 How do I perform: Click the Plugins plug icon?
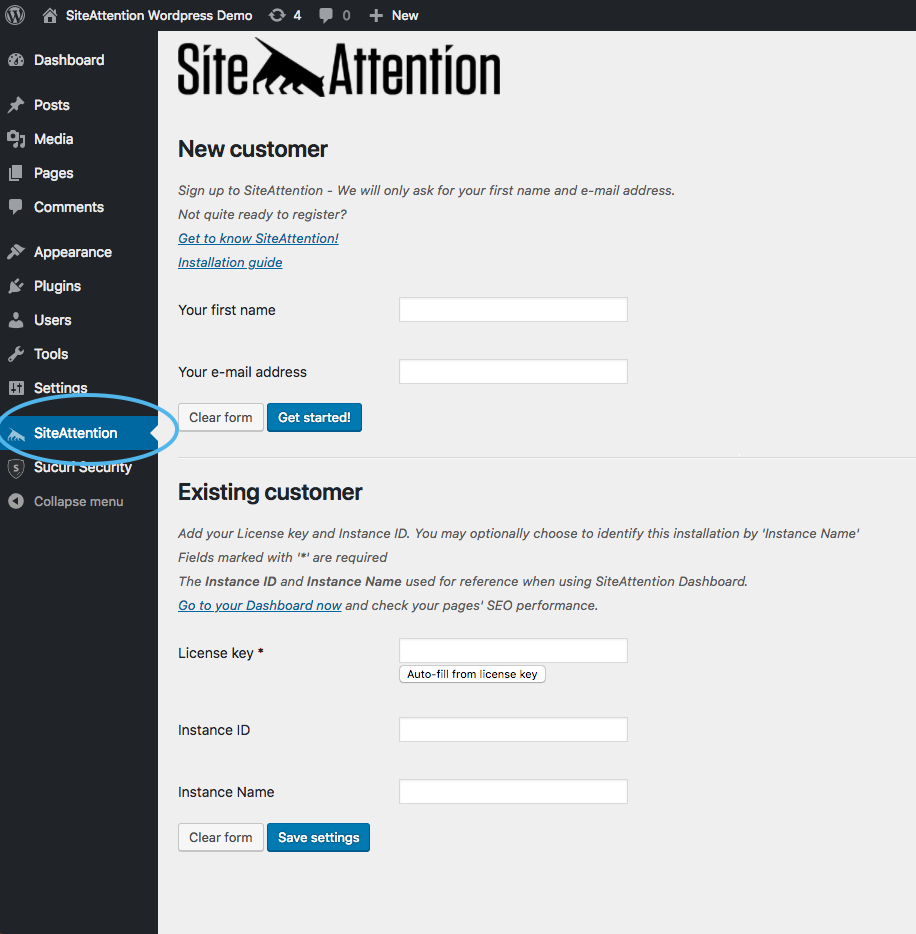coord(16,286)
